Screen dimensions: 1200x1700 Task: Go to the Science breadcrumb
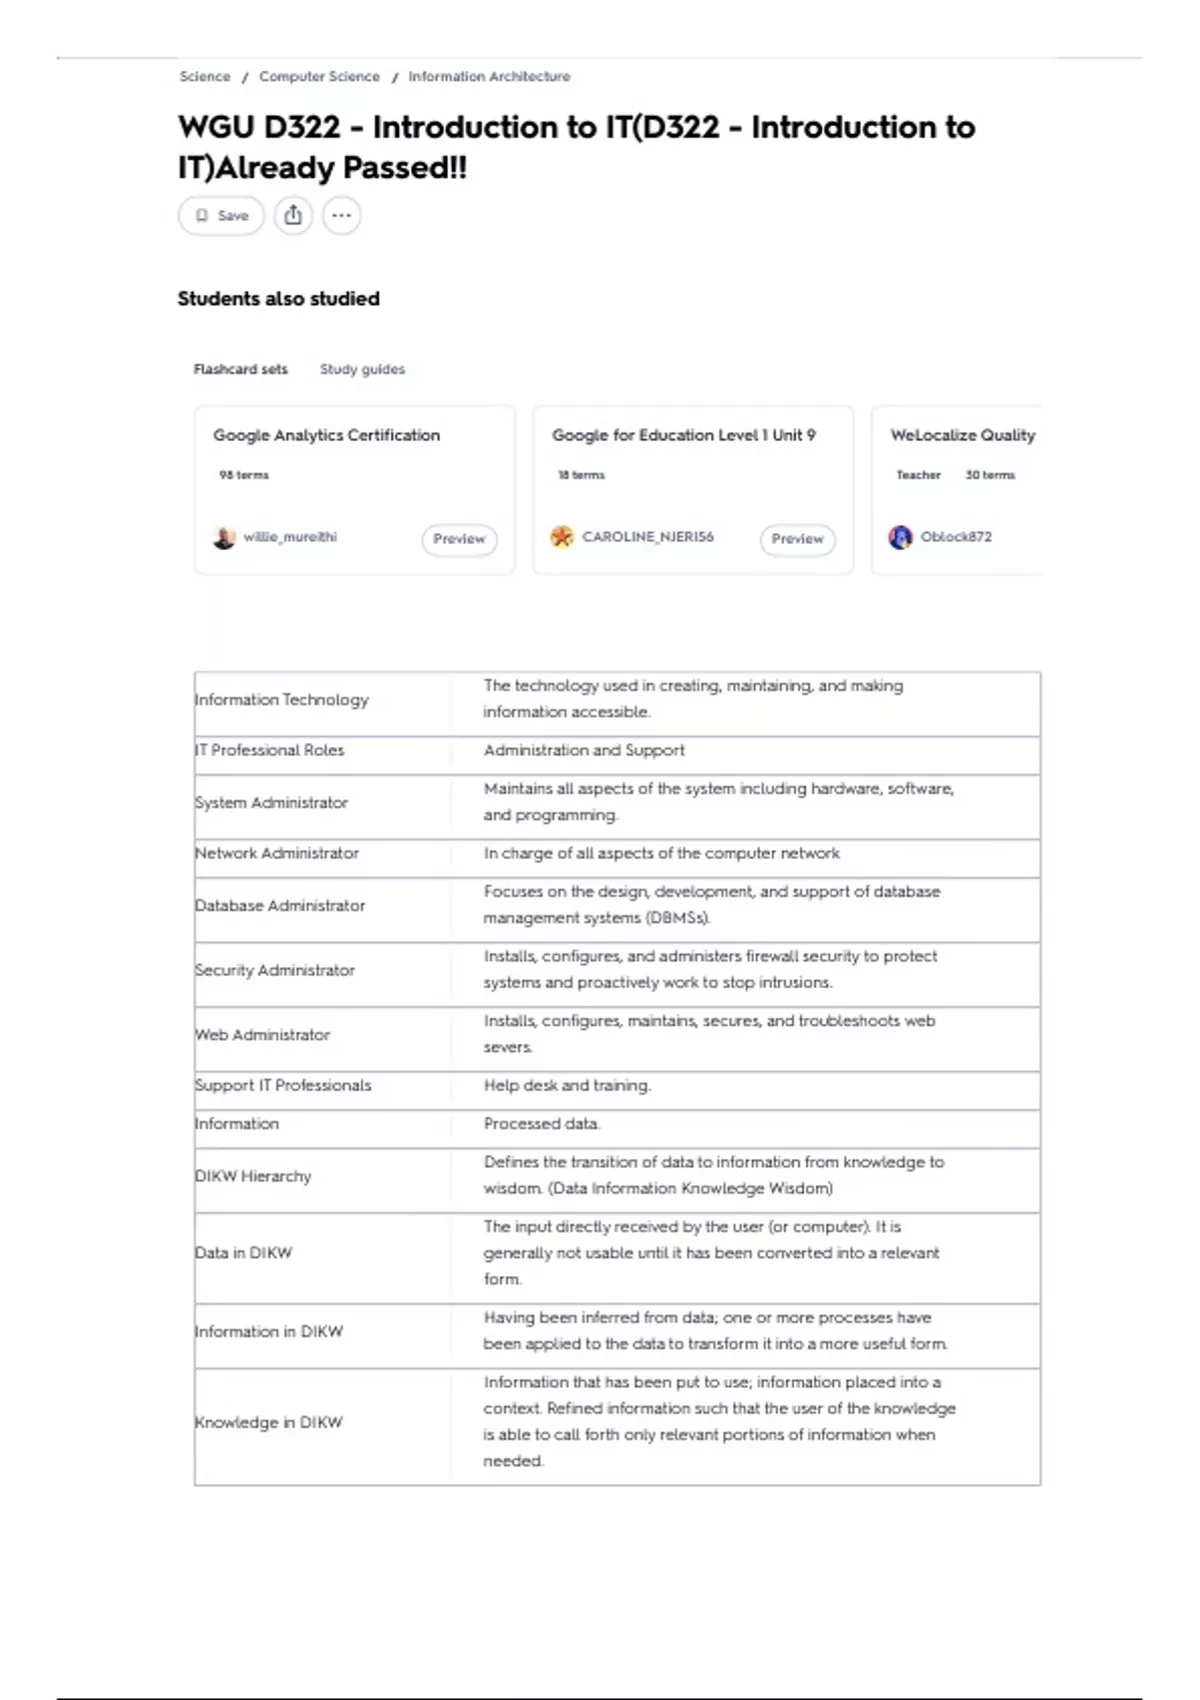coord(205,77)
